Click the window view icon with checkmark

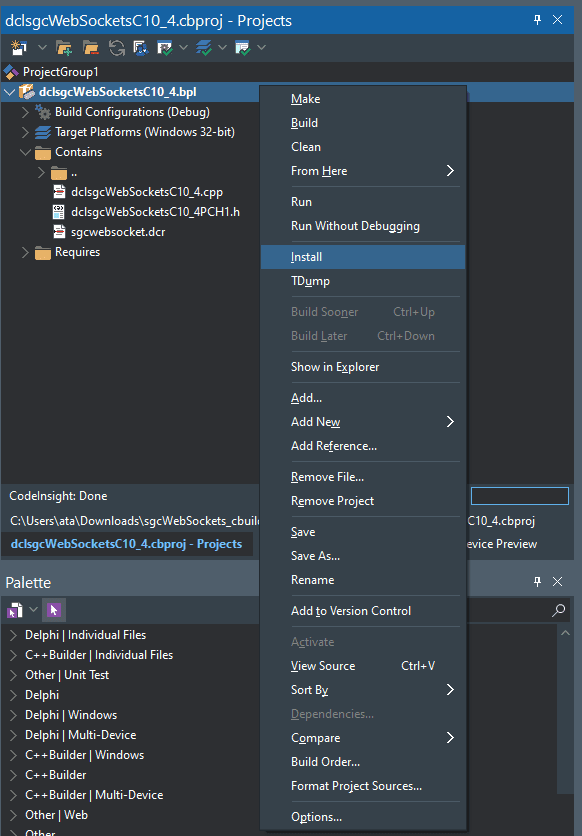[243, 48]
